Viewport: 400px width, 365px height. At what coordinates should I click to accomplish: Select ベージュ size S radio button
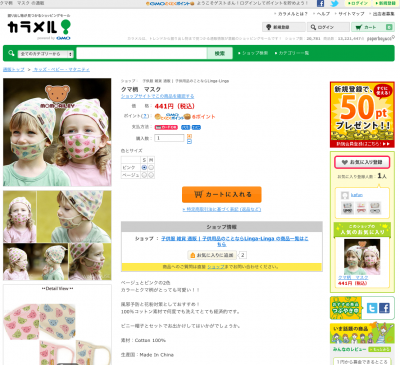[144, 175]
